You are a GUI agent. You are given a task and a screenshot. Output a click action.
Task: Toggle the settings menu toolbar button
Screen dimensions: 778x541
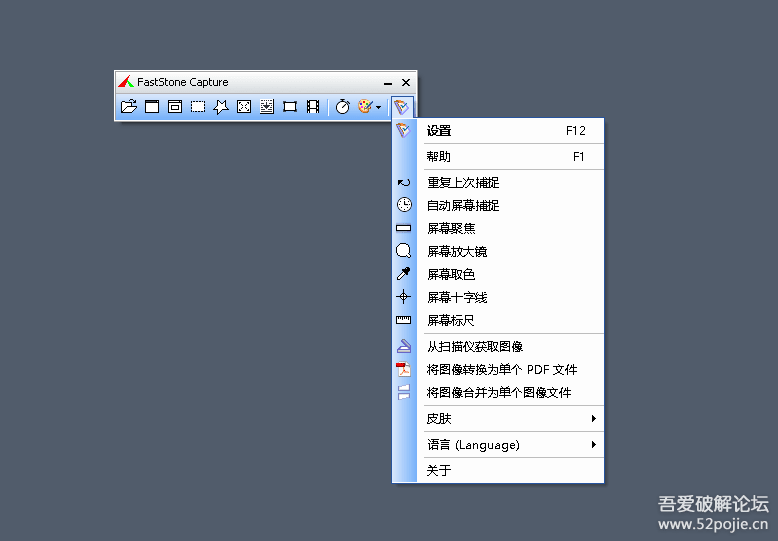click(401, 107)
